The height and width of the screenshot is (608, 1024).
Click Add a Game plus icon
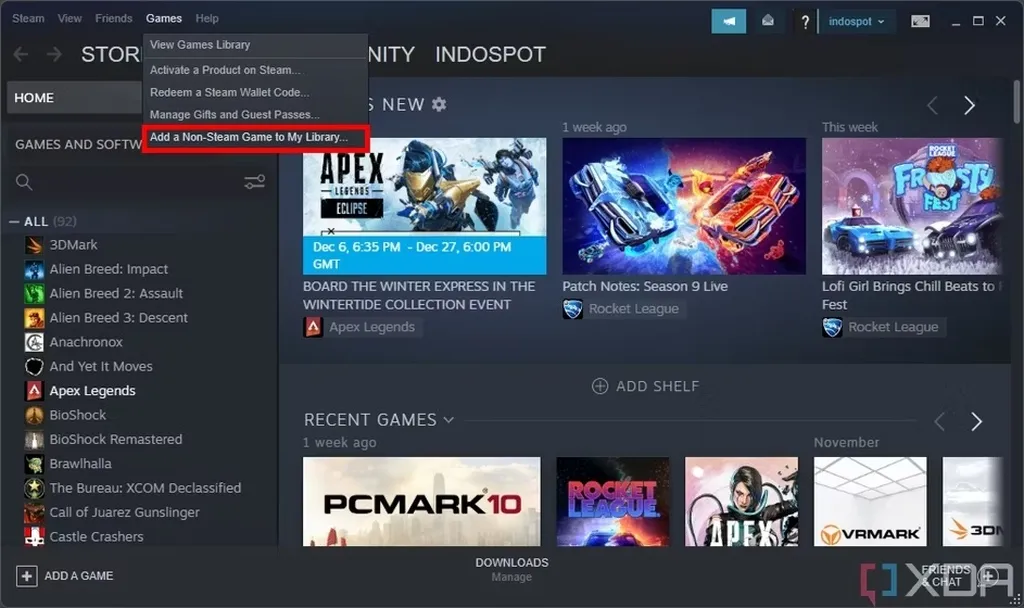27,576
